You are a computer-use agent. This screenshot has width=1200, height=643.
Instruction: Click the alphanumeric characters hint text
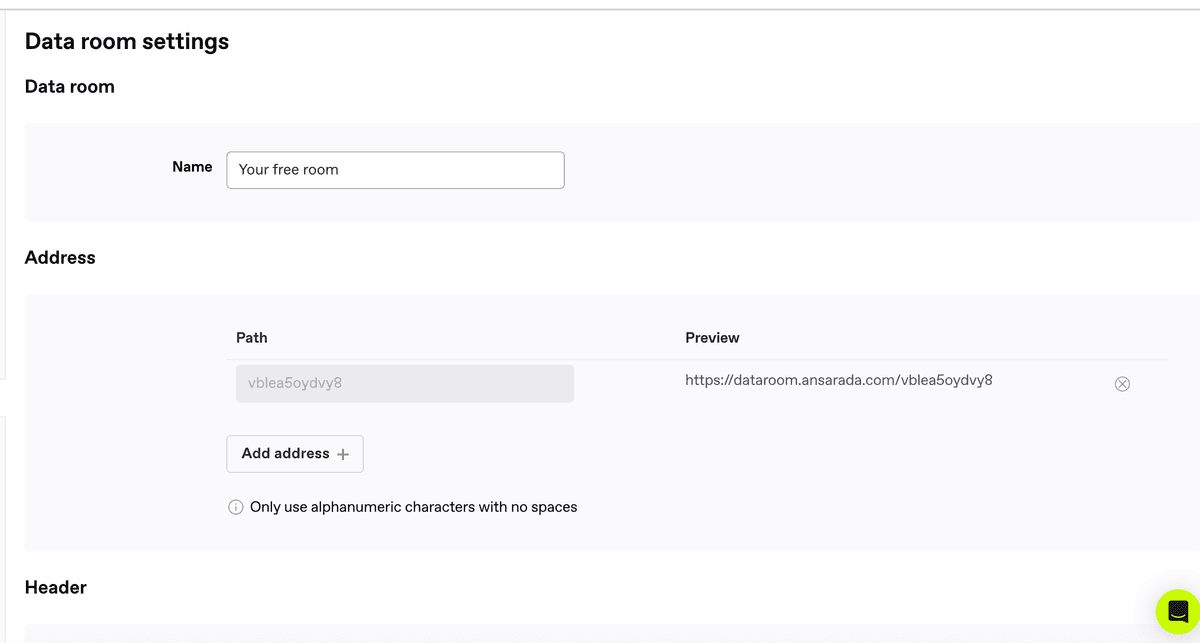tap(413, 507)
